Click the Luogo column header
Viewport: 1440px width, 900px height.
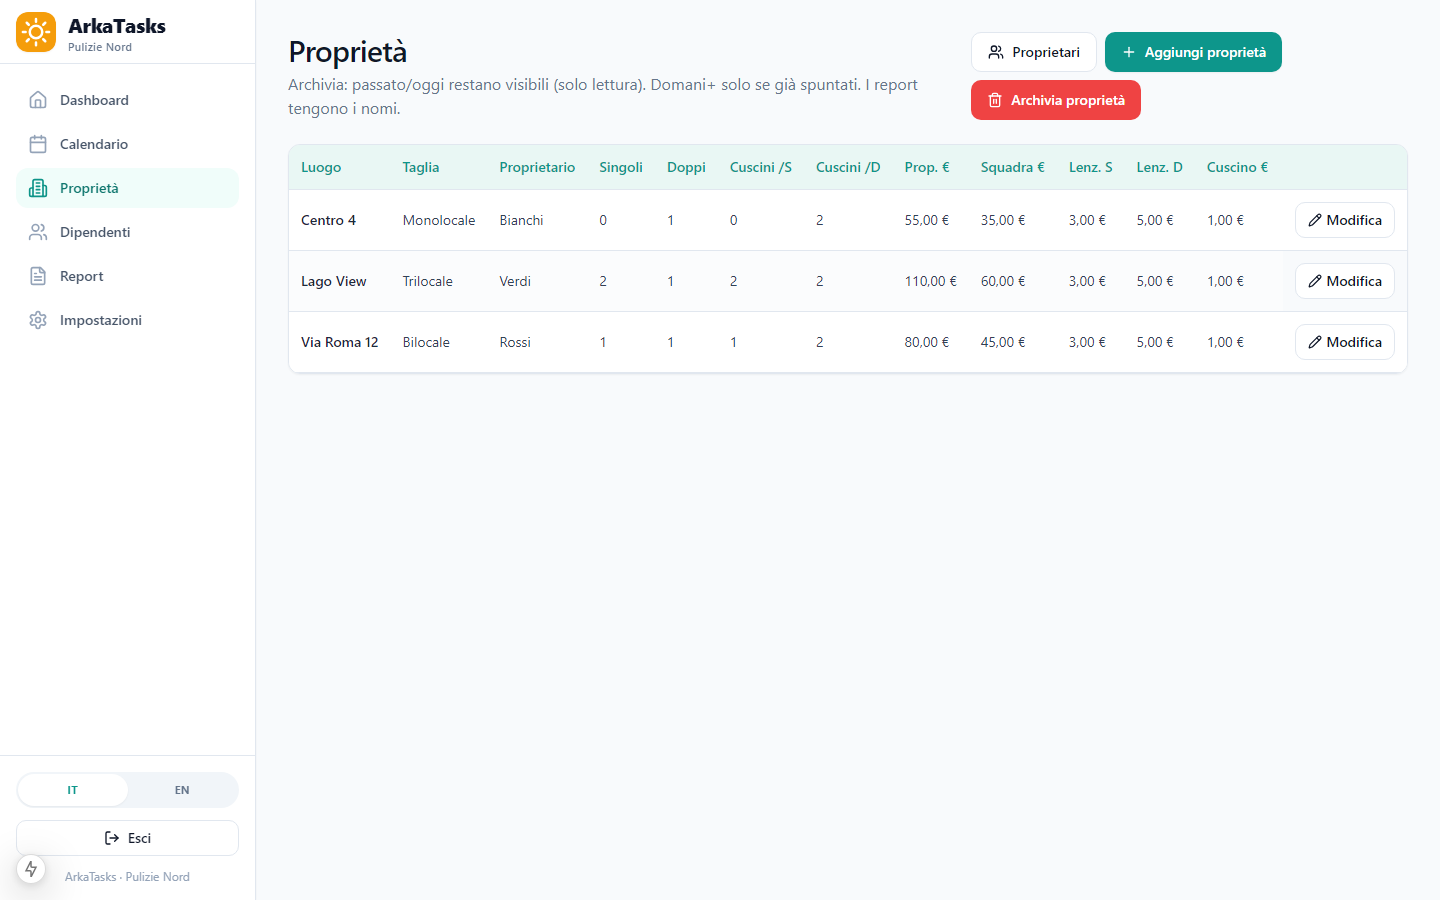tap(321, 167)
